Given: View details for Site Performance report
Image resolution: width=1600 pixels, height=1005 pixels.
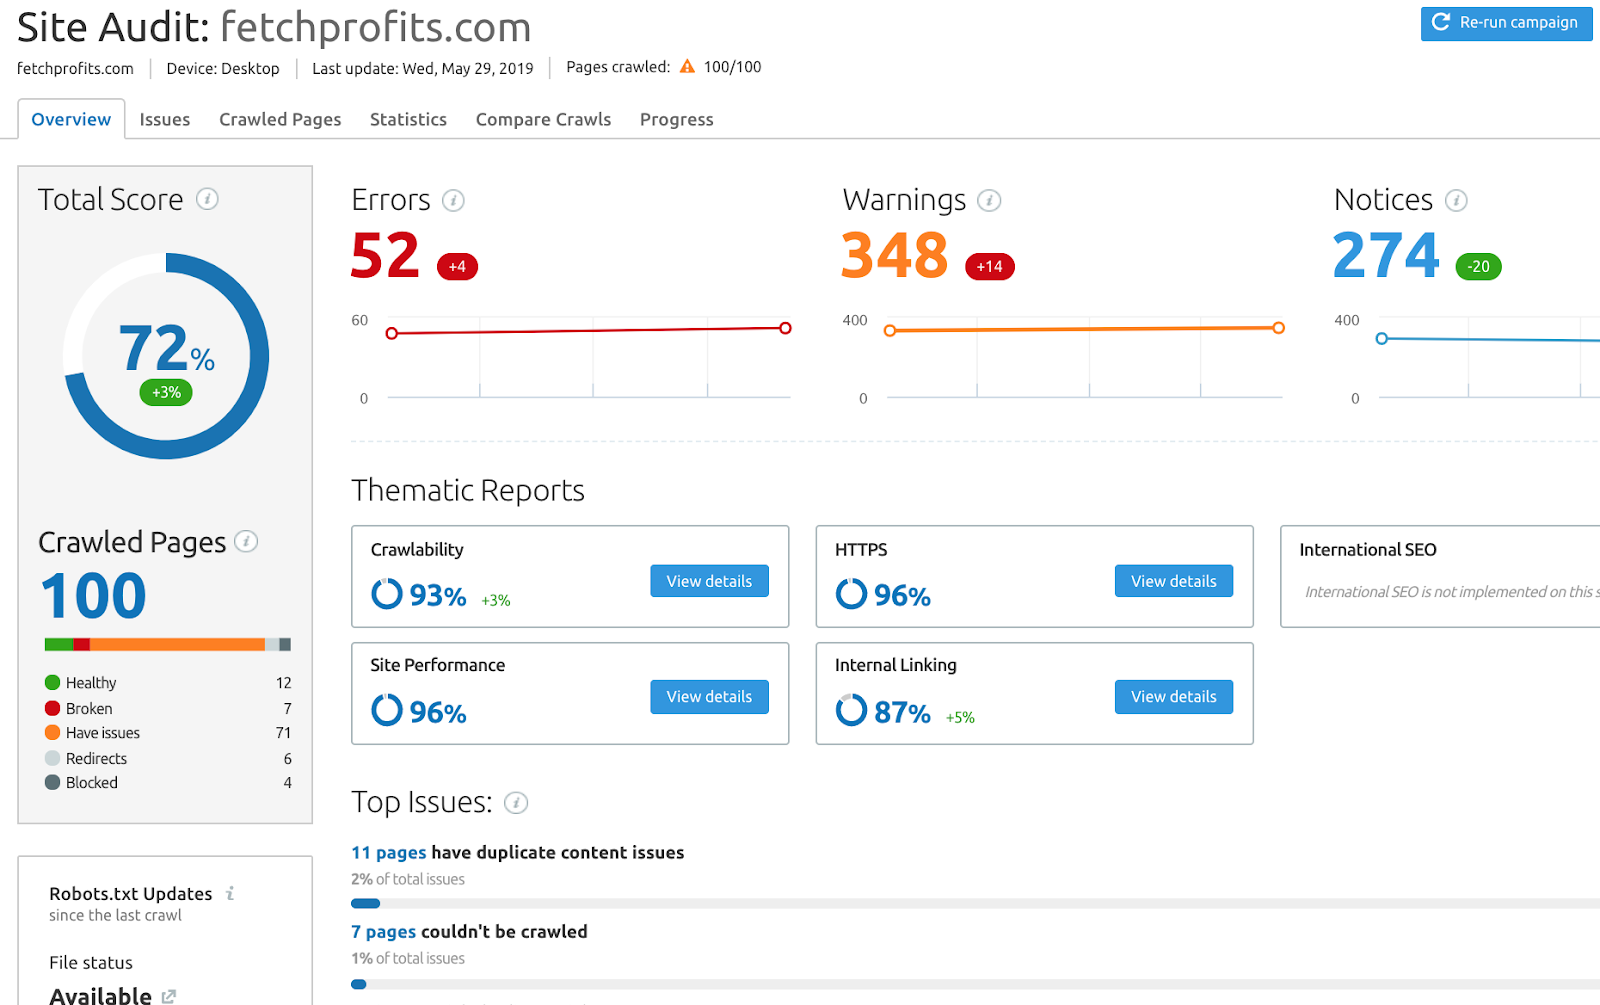Looking at the screenshot, I should click(x=709, y=697).
